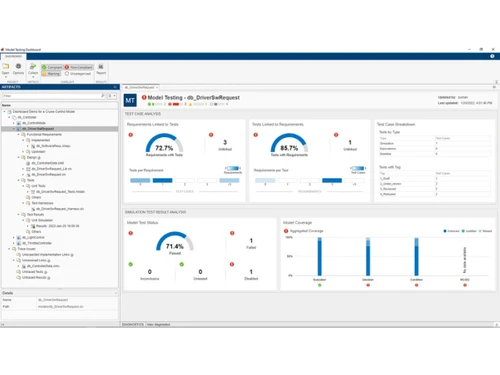Click the search magnifier in the Artifacts filter
This screenshot has width=500, height=375.
point(103,96)
